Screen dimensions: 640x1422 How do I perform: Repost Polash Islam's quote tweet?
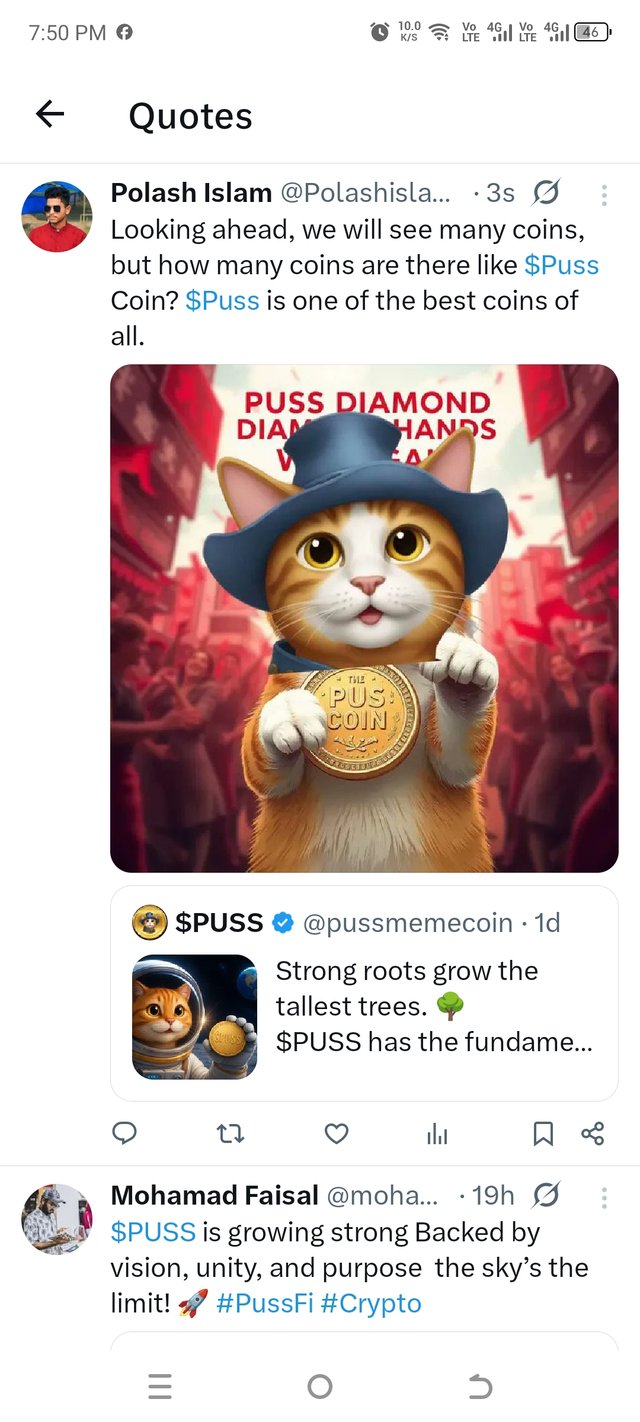tap(231, 1132)
